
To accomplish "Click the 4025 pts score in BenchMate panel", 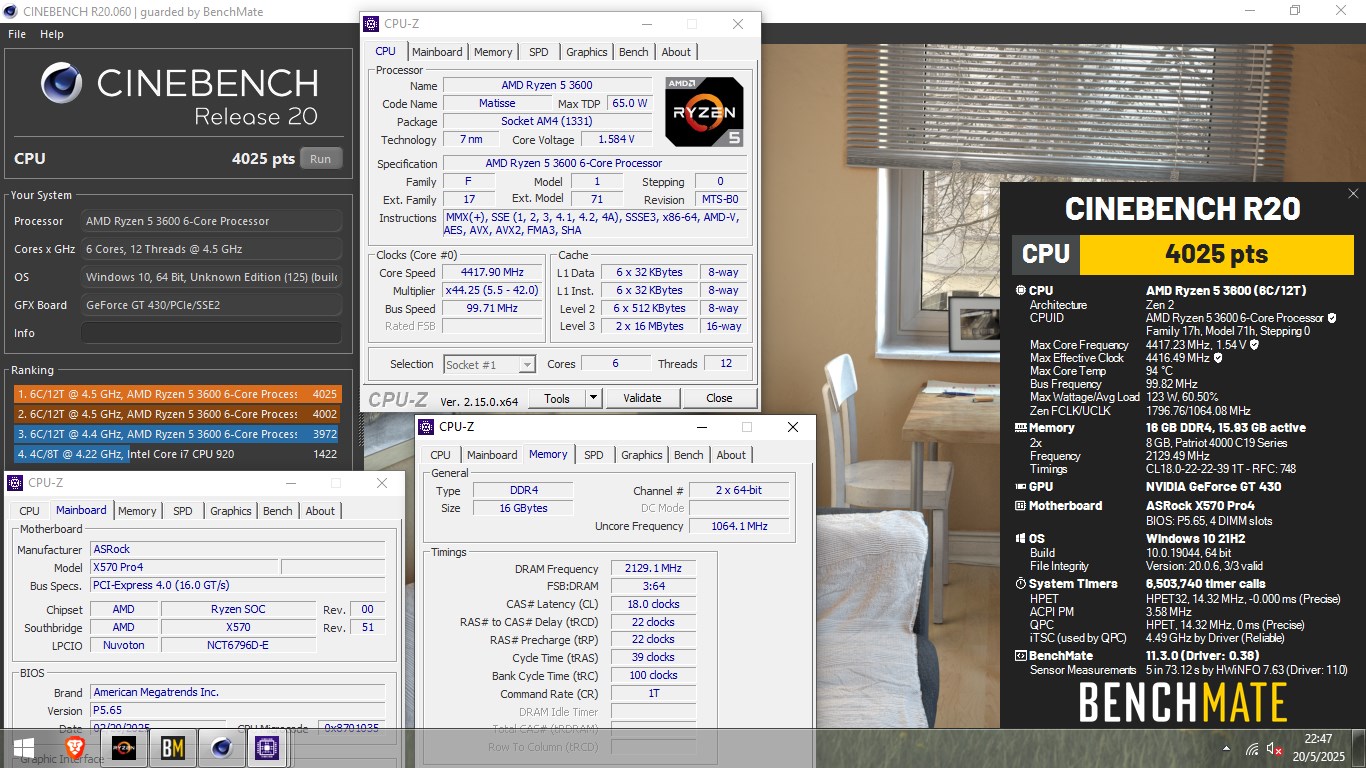I will [1216, 254].
